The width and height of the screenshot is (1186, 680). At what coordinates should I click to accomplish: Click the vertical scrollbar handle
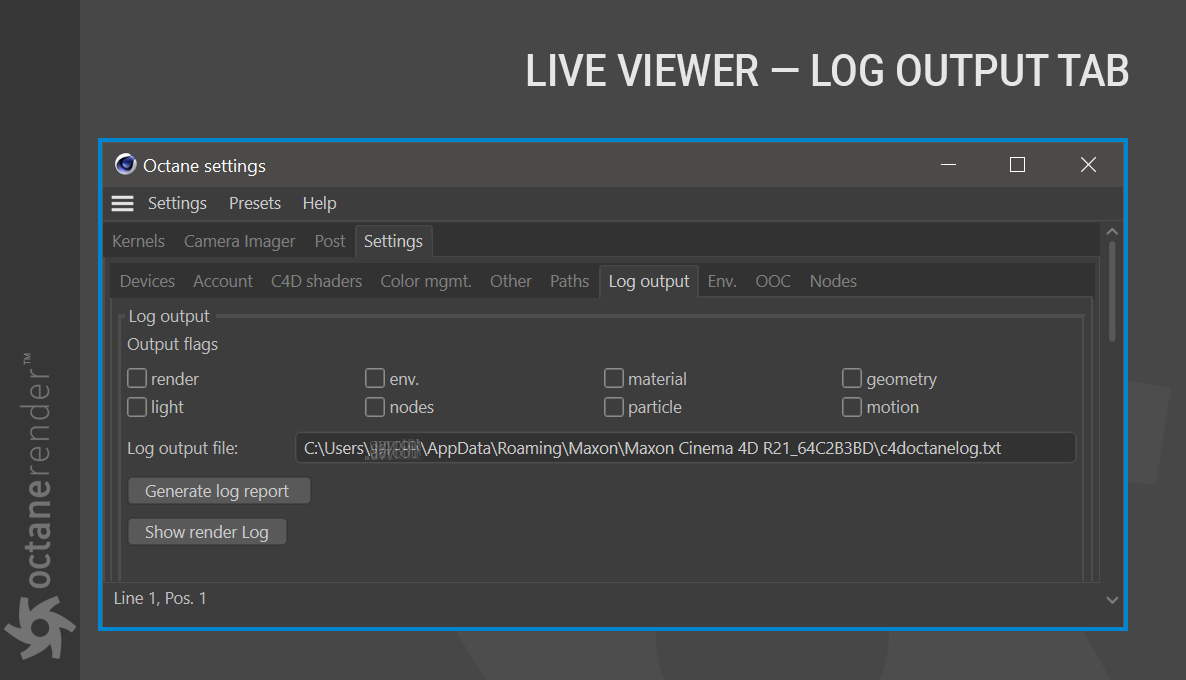point(1112,291)
